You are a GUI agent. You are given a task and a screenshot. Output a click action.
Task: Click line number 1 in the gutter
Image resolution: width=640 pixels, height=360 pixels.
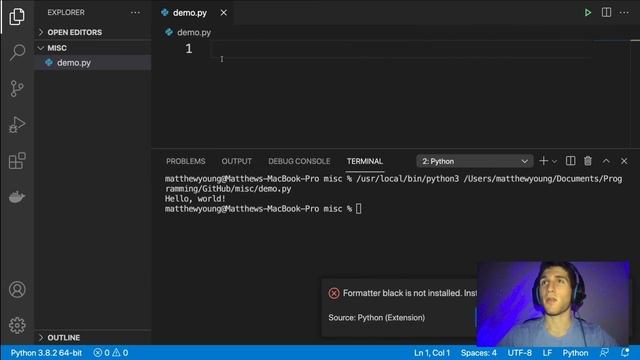point(189,49)
